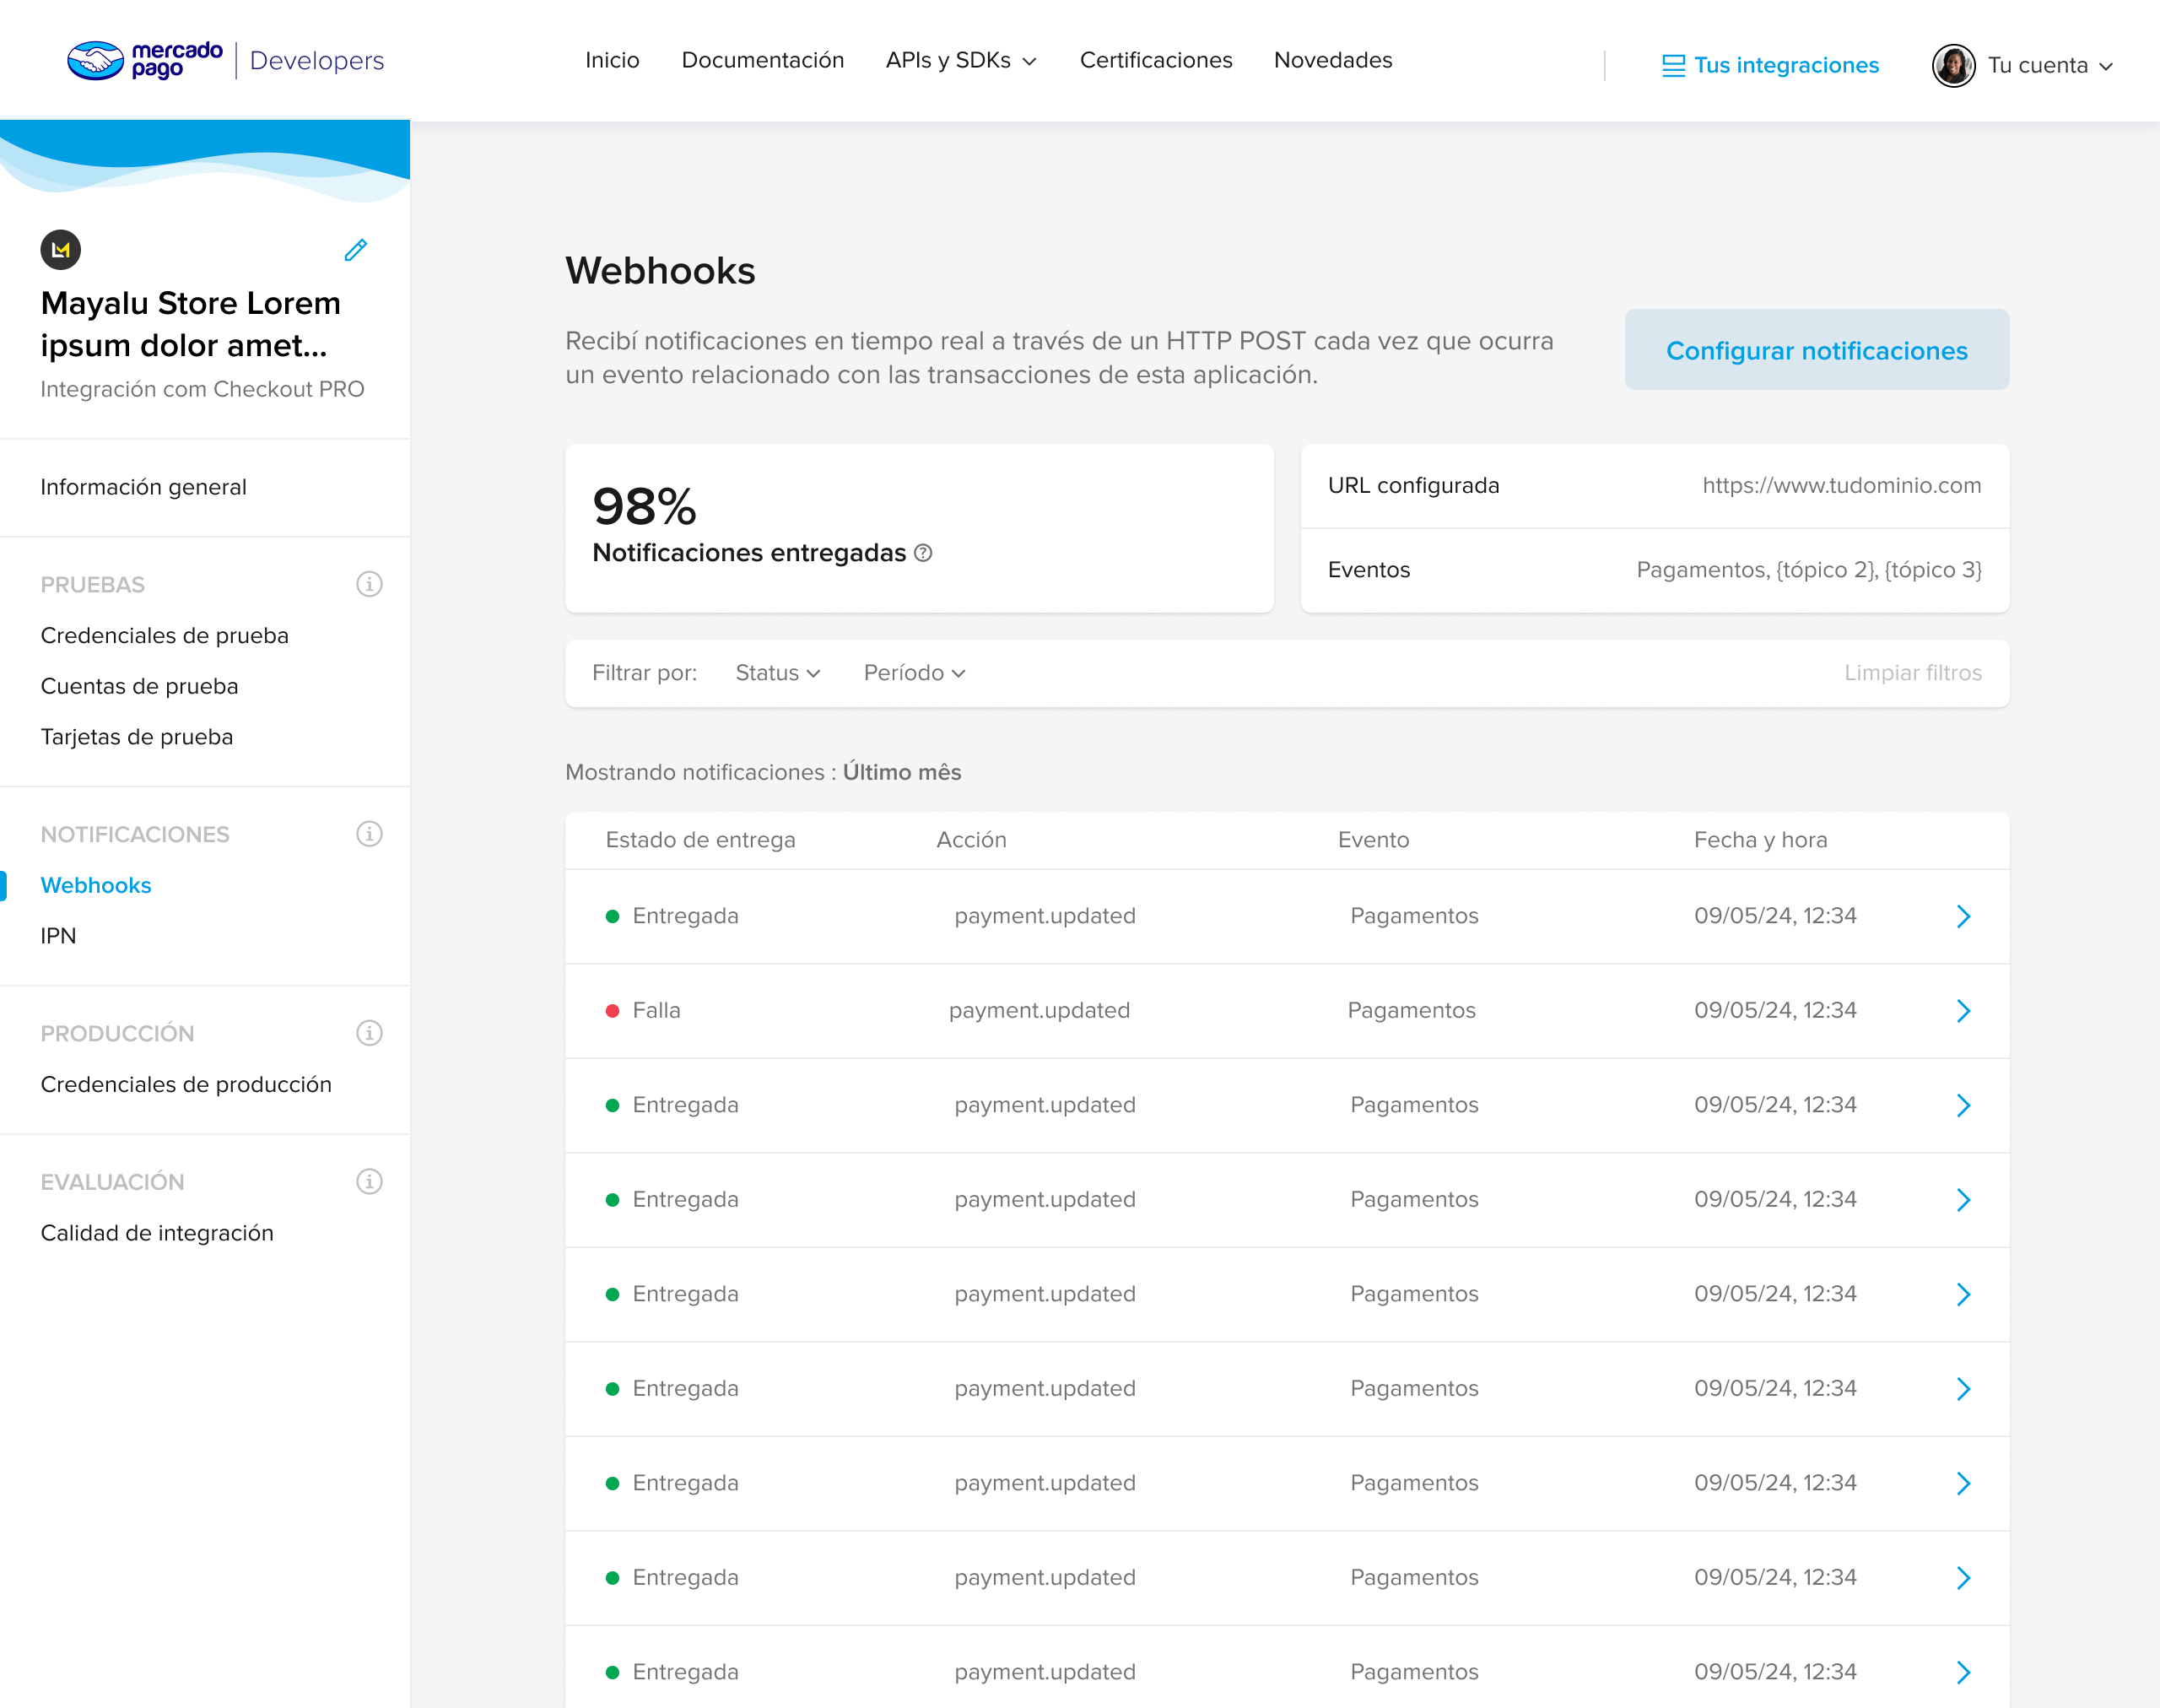Click the 98% delivered percentage
Screen dimensions: 2160x1708
[644, 506]
